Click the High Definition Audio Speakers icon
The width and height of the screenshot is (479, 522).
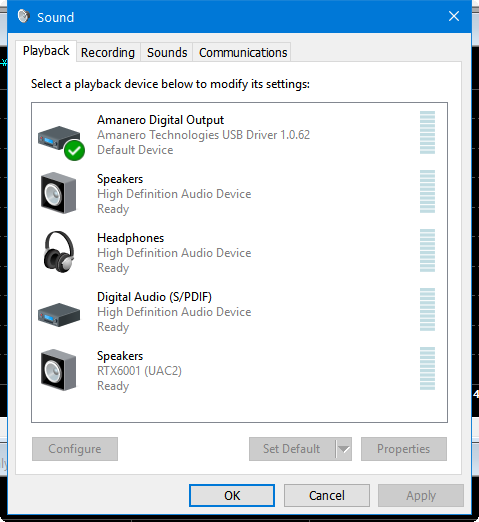point(58,193)
